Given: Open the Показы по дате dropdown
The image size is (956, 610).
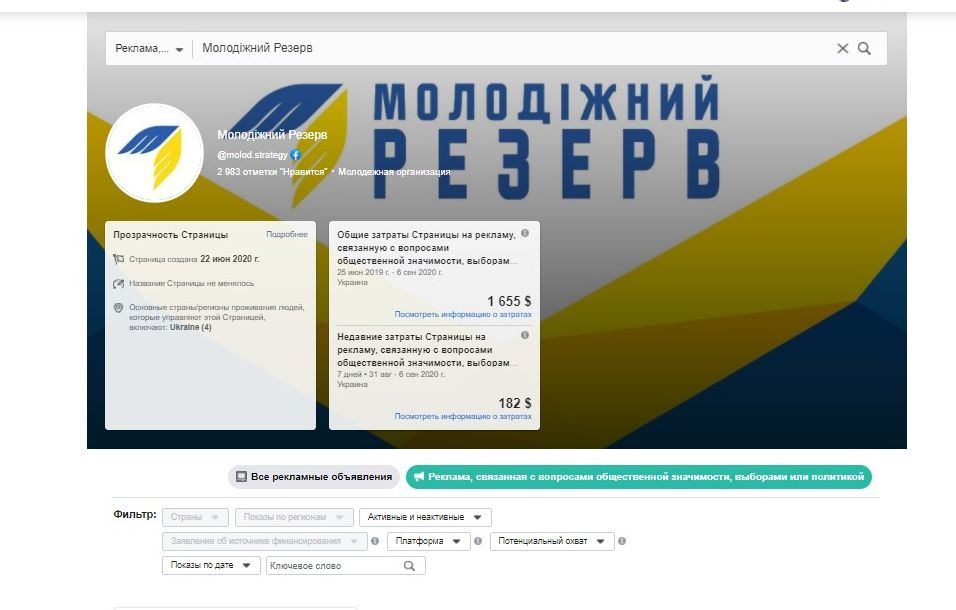Looking at the screenshot, I should pos(211,566).
